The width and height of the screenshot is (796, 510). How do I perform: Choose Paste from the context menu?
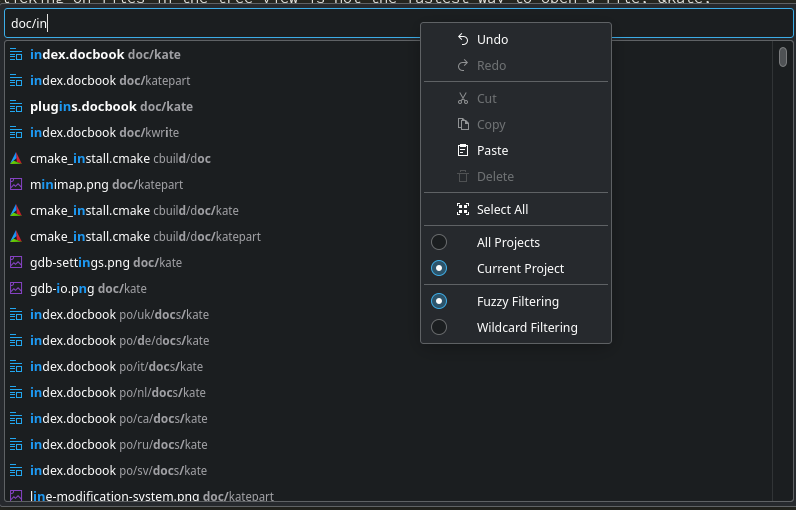[x=492, y=150]
